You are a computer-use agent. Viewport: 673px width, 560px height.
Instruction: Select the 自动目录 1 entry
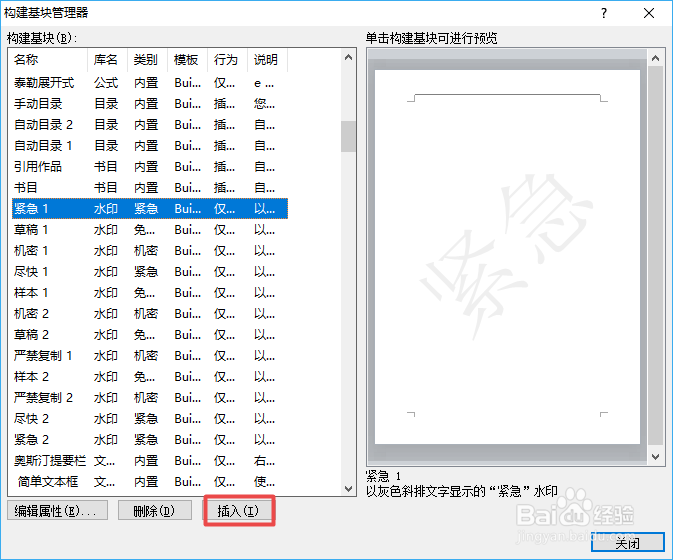click(x=150, y=145)
